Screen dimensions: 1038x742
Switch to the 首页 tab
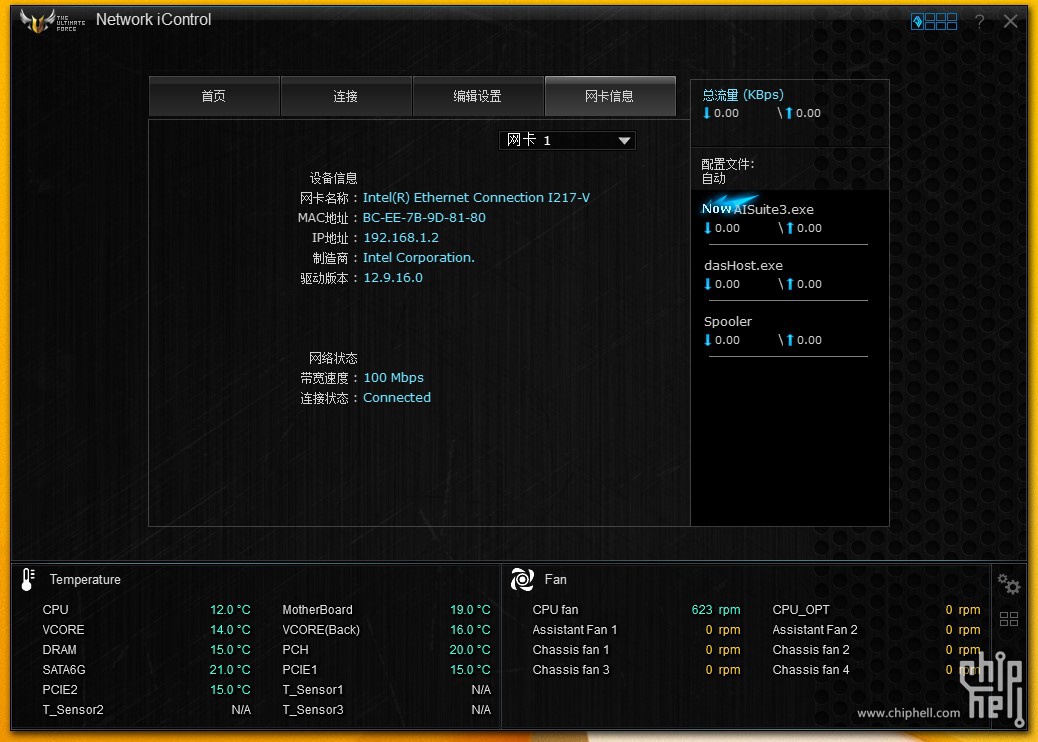click(x=214, y=97)
